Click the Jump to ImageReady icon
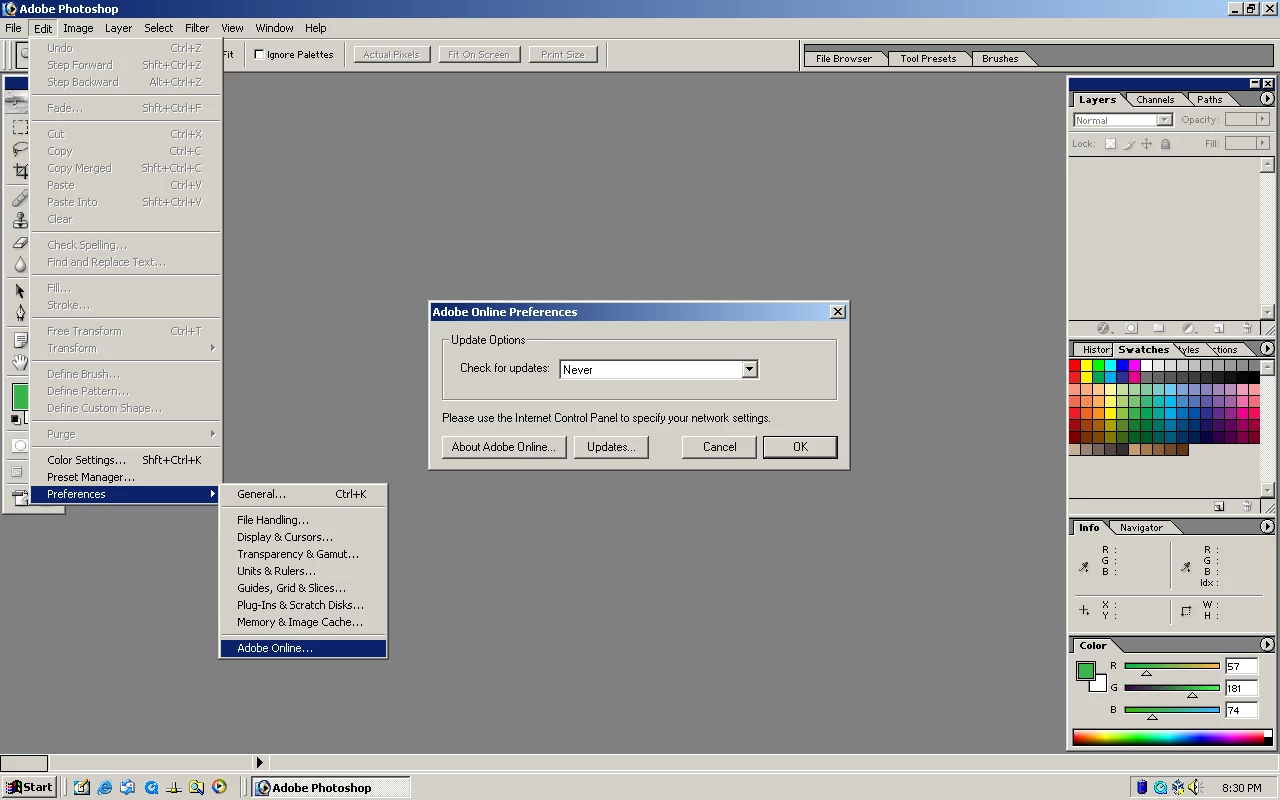This screenshot has height=800, width=1280. pyautogui.click(x=20, y=498)
